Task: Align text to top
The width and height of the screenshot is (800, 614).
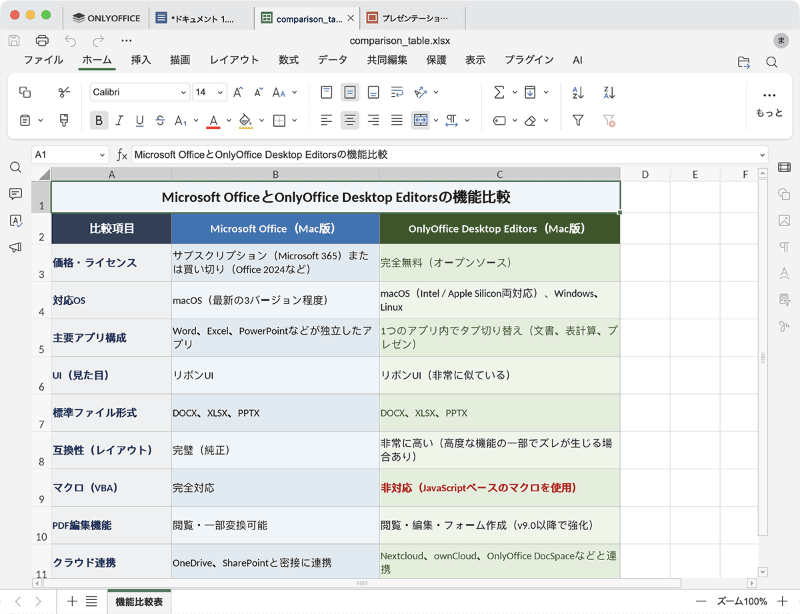Action: pyautogui.click(x=326, y=92)
